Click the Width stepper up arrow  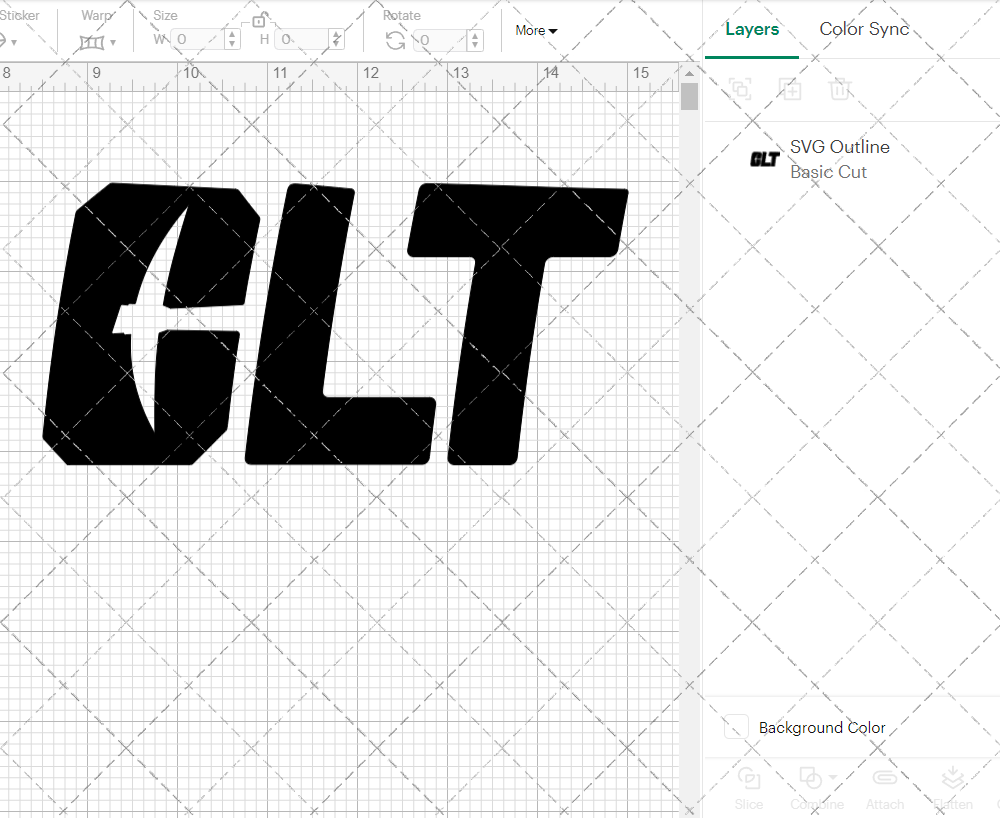point(231,35)
